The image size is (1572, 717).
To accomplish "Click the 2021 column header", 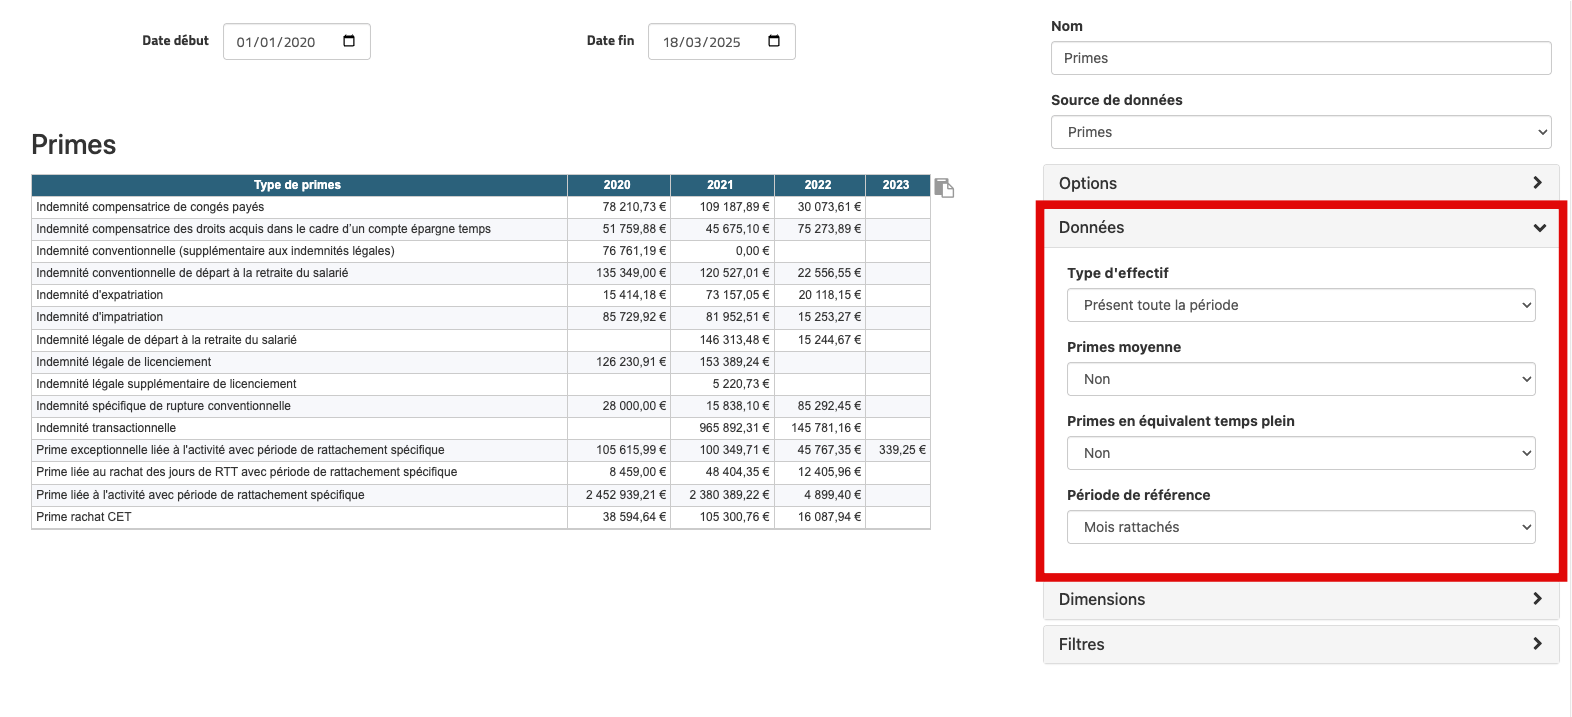I will [721, 185].
